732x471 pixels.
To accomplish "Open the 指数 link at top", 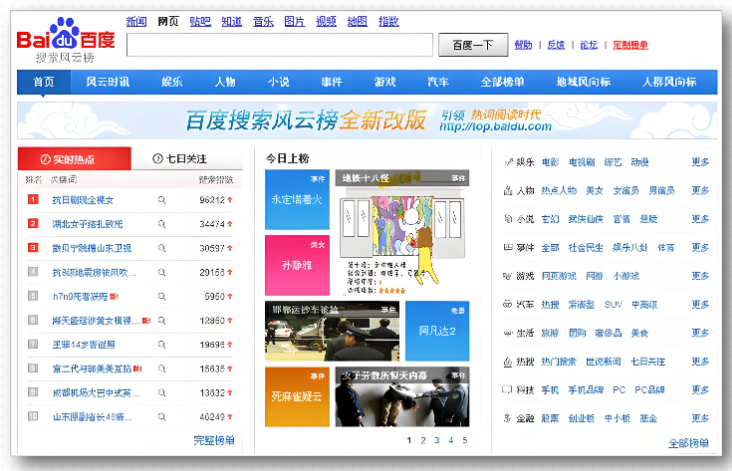I will [x=389, y=21].
